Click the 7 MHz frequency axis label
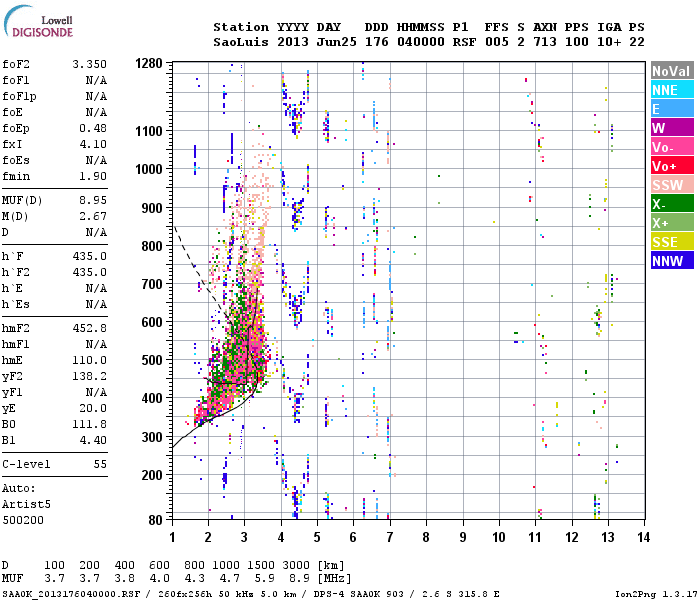Screen dimensions: 700x600 390,537
